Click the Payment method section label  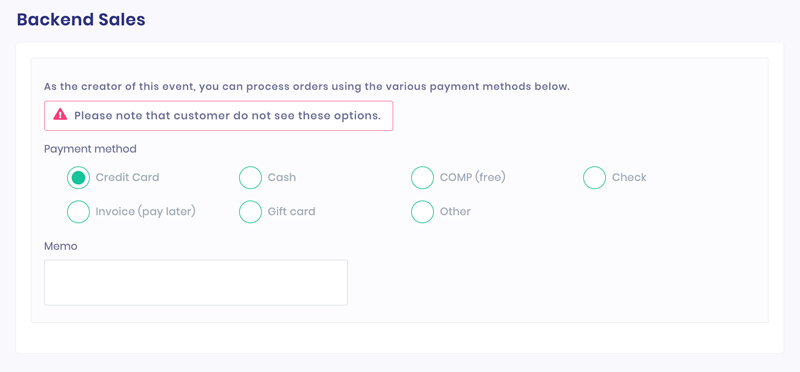tap(90, 149)
